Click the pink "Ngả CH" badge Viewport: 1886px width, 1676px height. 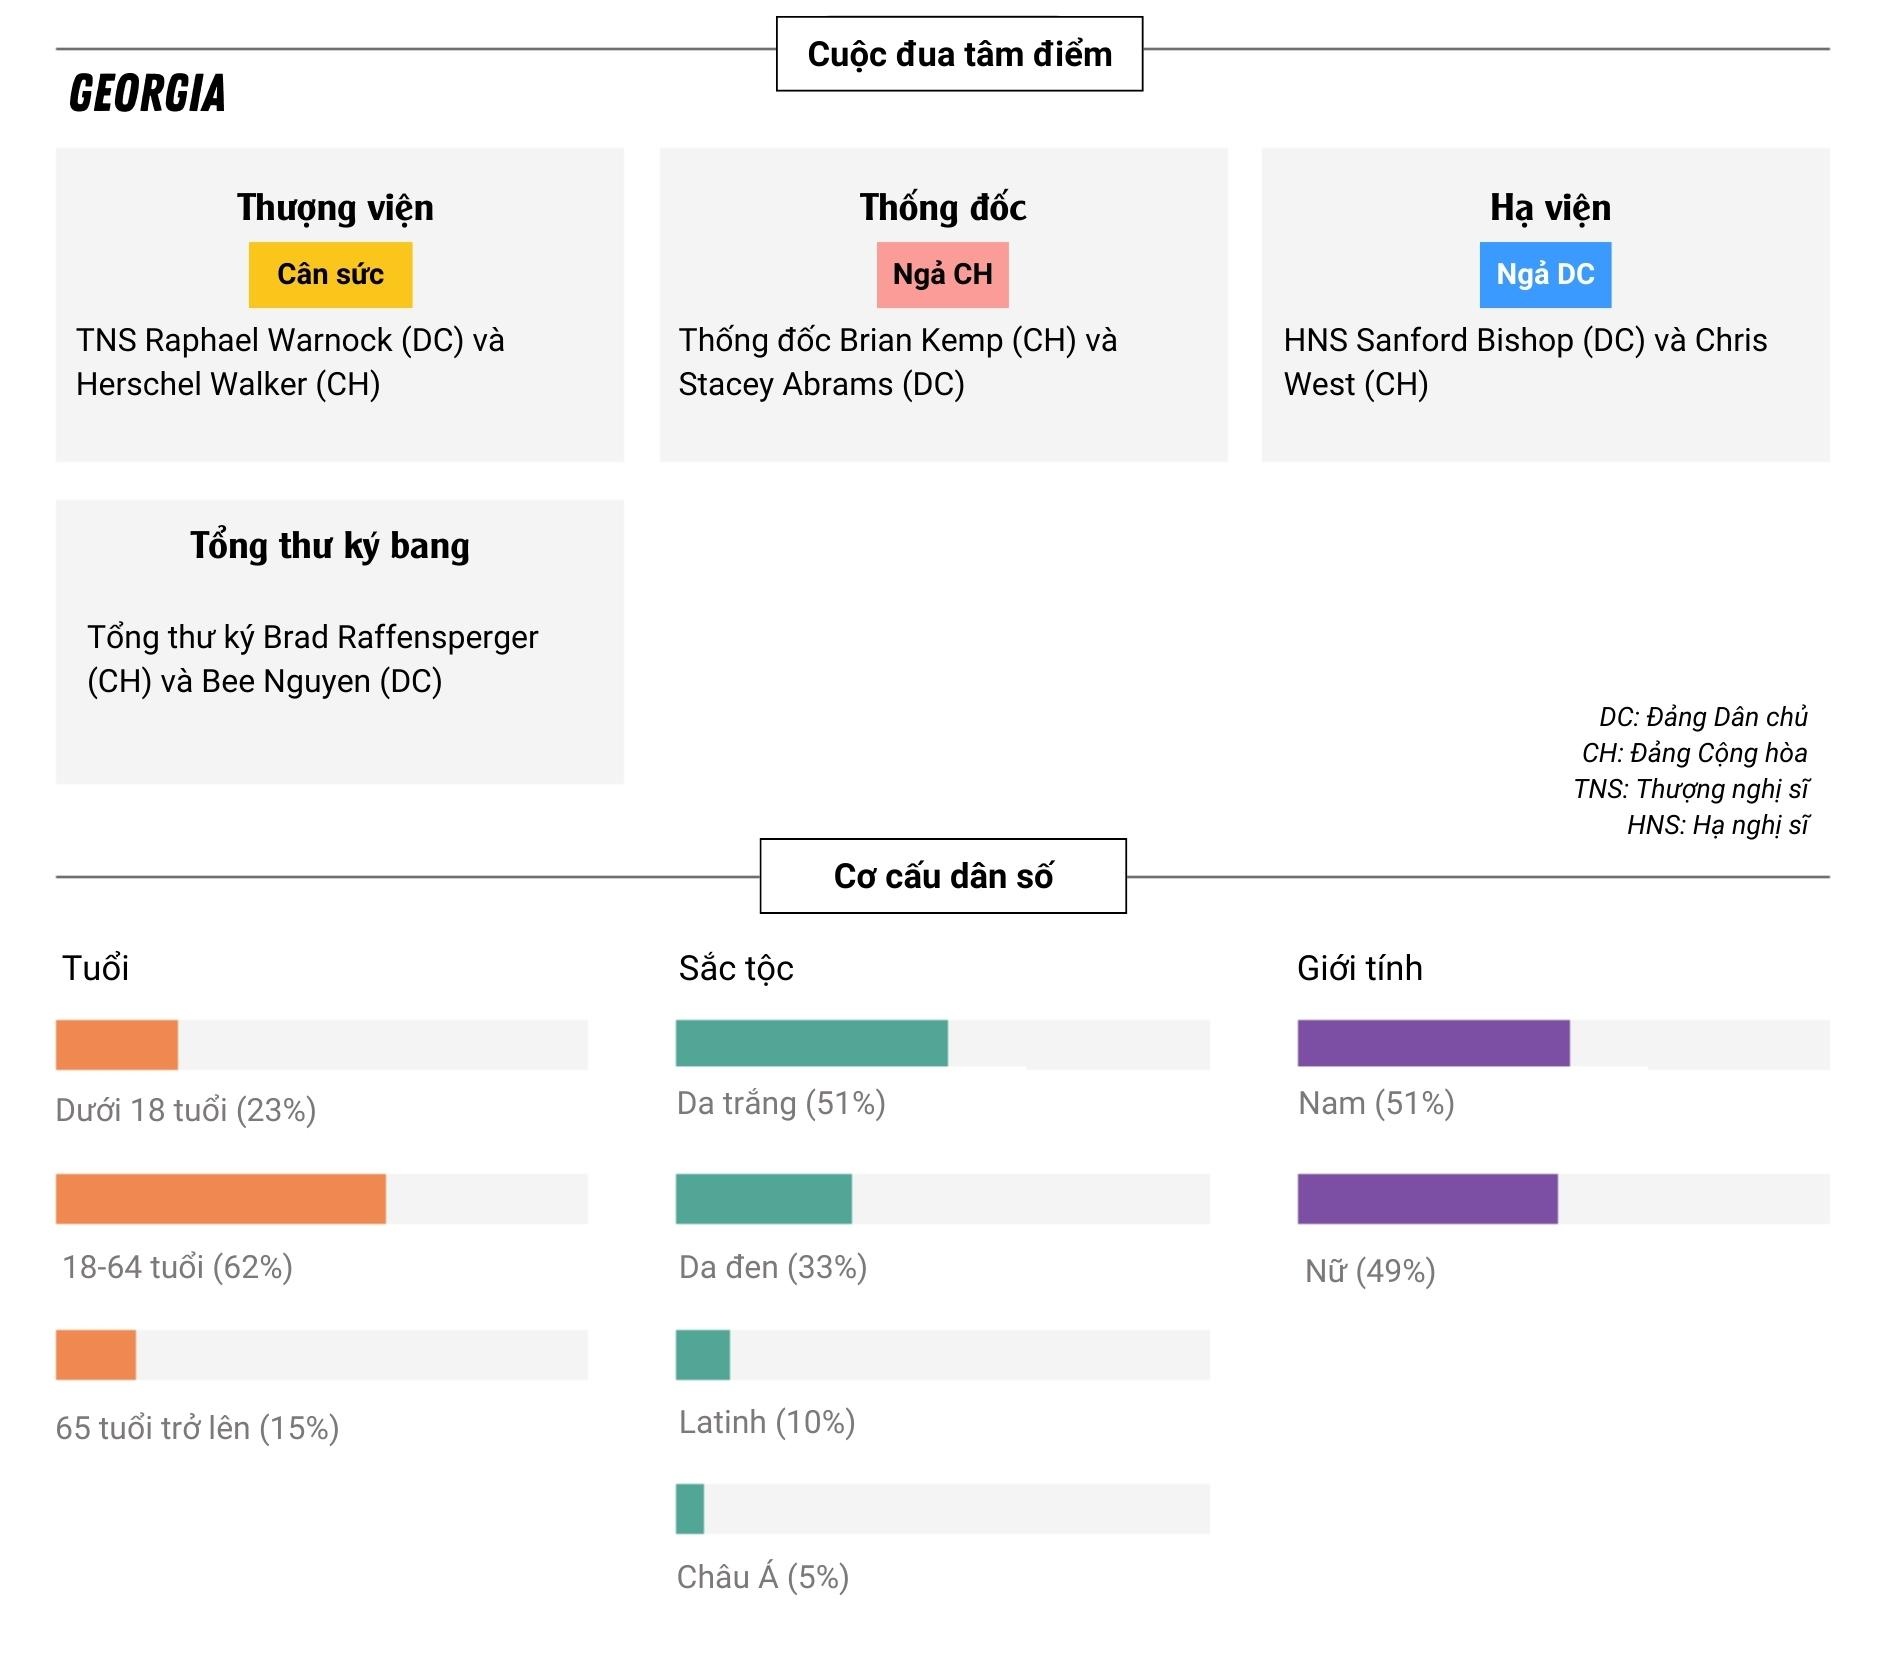pyautogui.click(x=942, y=275)
